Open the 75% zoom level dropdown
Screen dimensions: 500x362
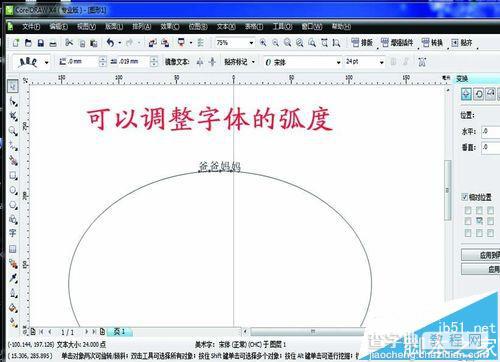coord(251,43)
